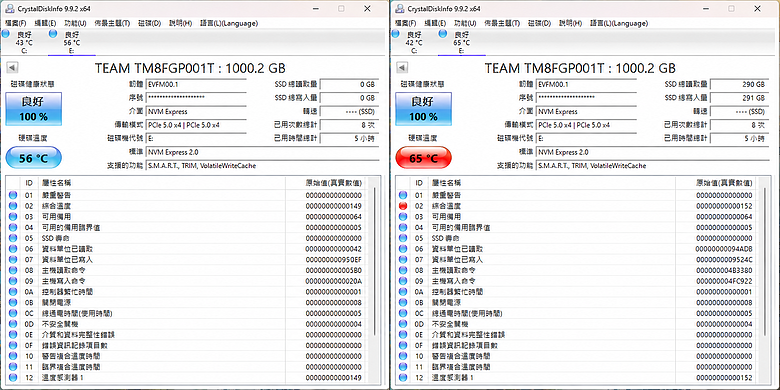Click blue orb of row 10 in 56 °C window

(13, 356)
